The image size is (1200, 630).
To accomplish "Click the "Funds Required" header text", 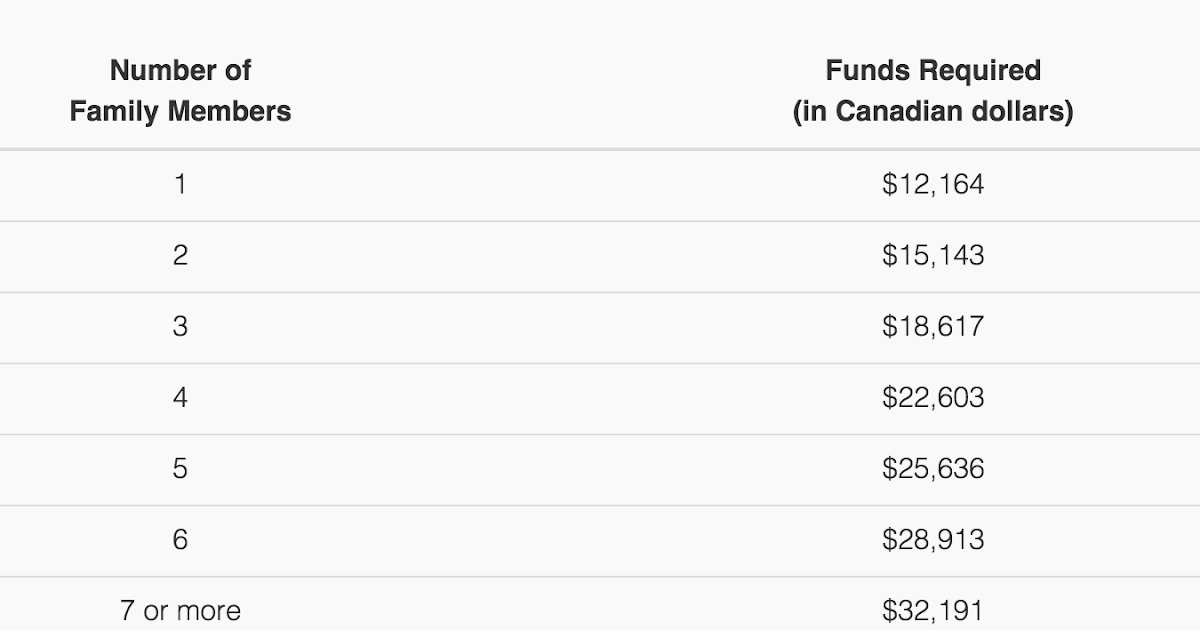I will point(932,71).
